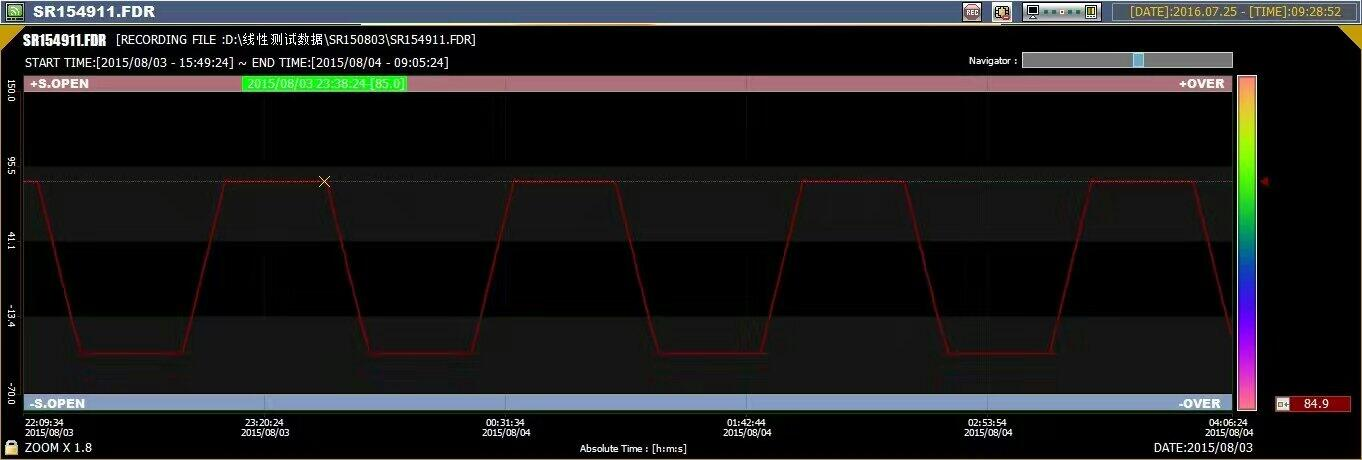Viewport: 1362px width, 460px height.
Task: Click the chip device icon beside REC
Action: pos(1001,12)
